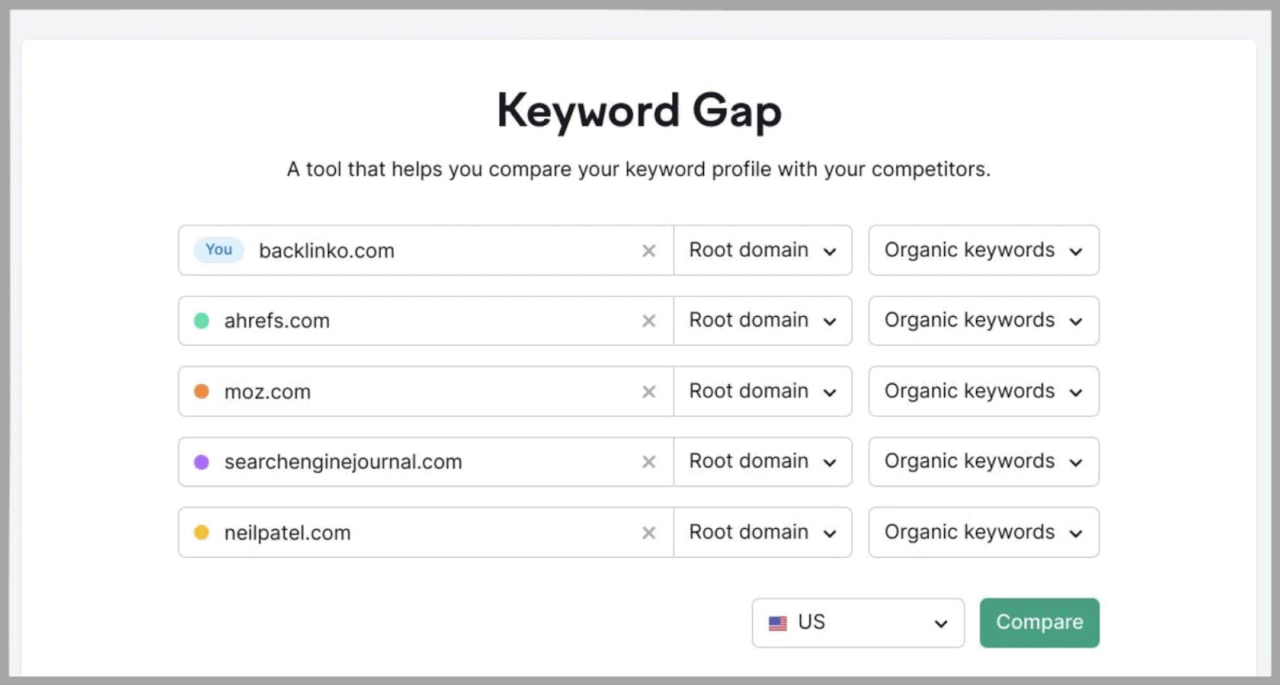Open the US country selector dropdown
1280x685 pixels.
(858, 623)
